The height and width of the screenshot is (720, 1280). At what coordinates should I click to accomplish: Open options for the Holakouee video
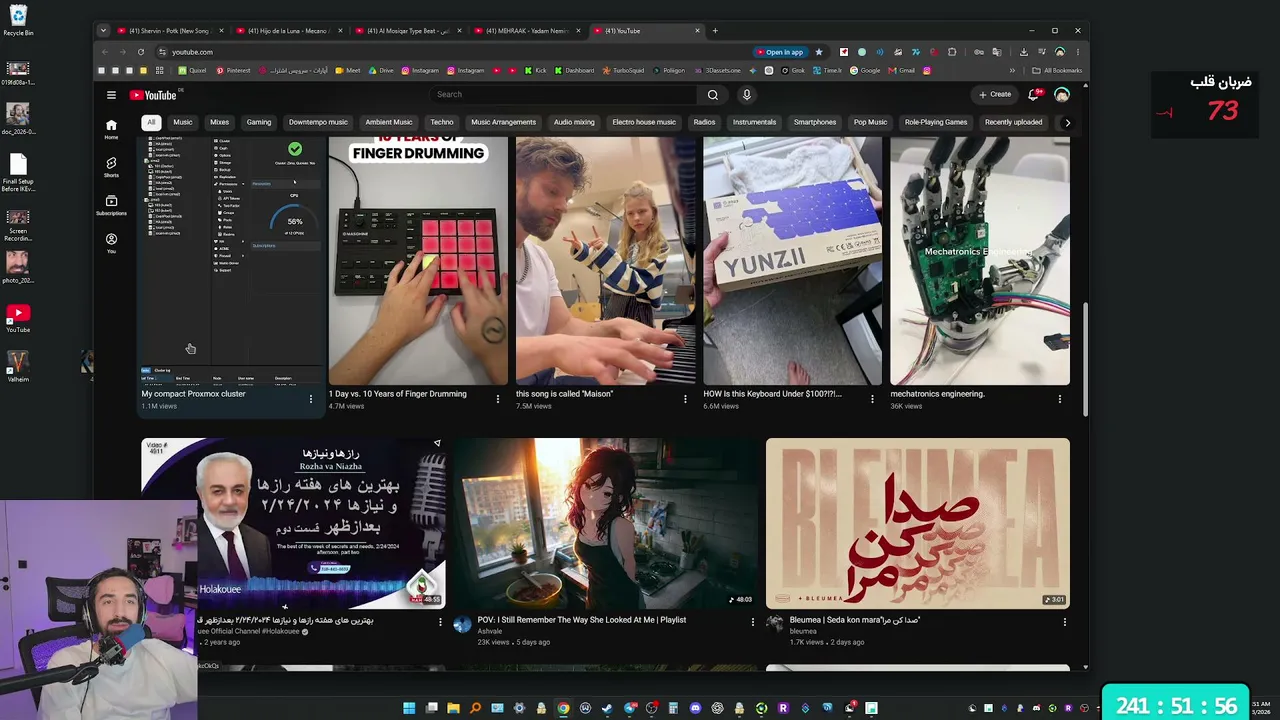click(440, 622)
